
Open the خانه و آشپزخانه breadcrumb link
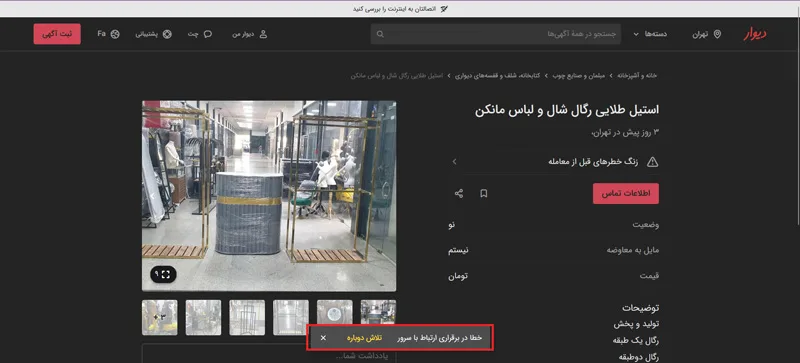point(637,76)
